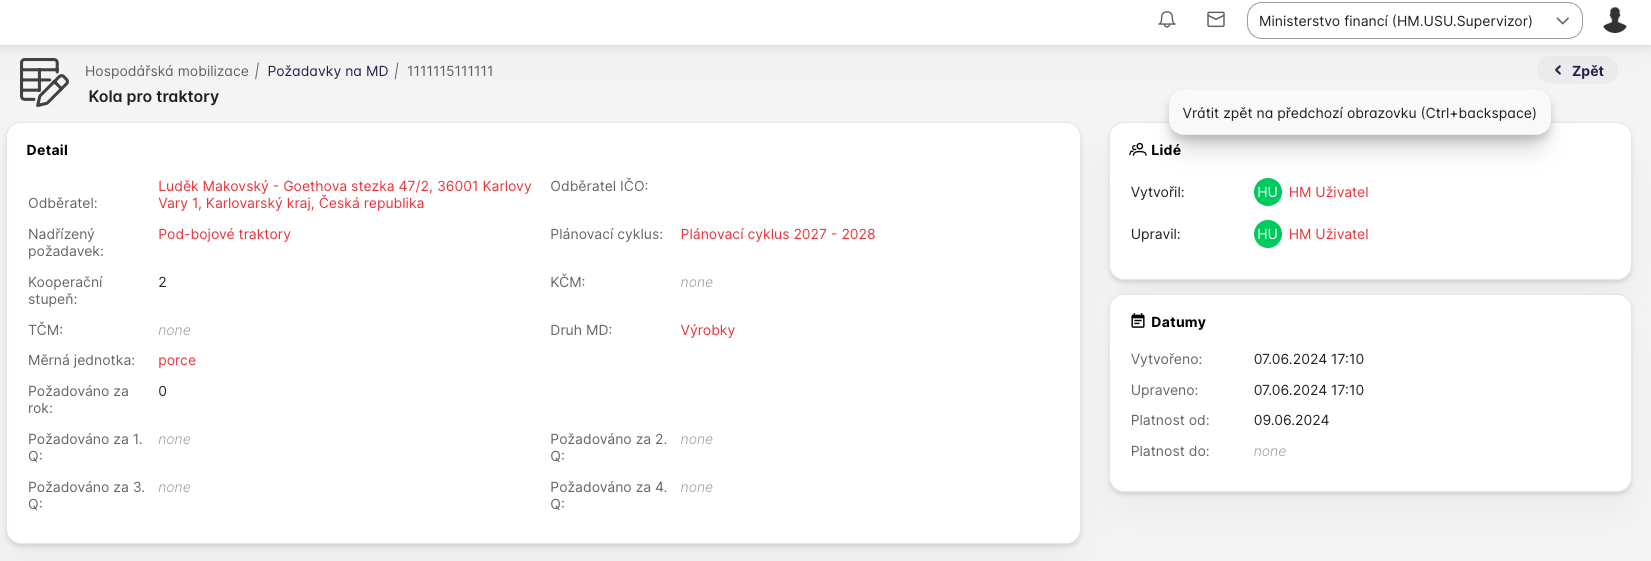Open HM Uživatel link next to Upravil
The width and height of the screenshot is (1651, 561).
click(x=1328, y=234)
